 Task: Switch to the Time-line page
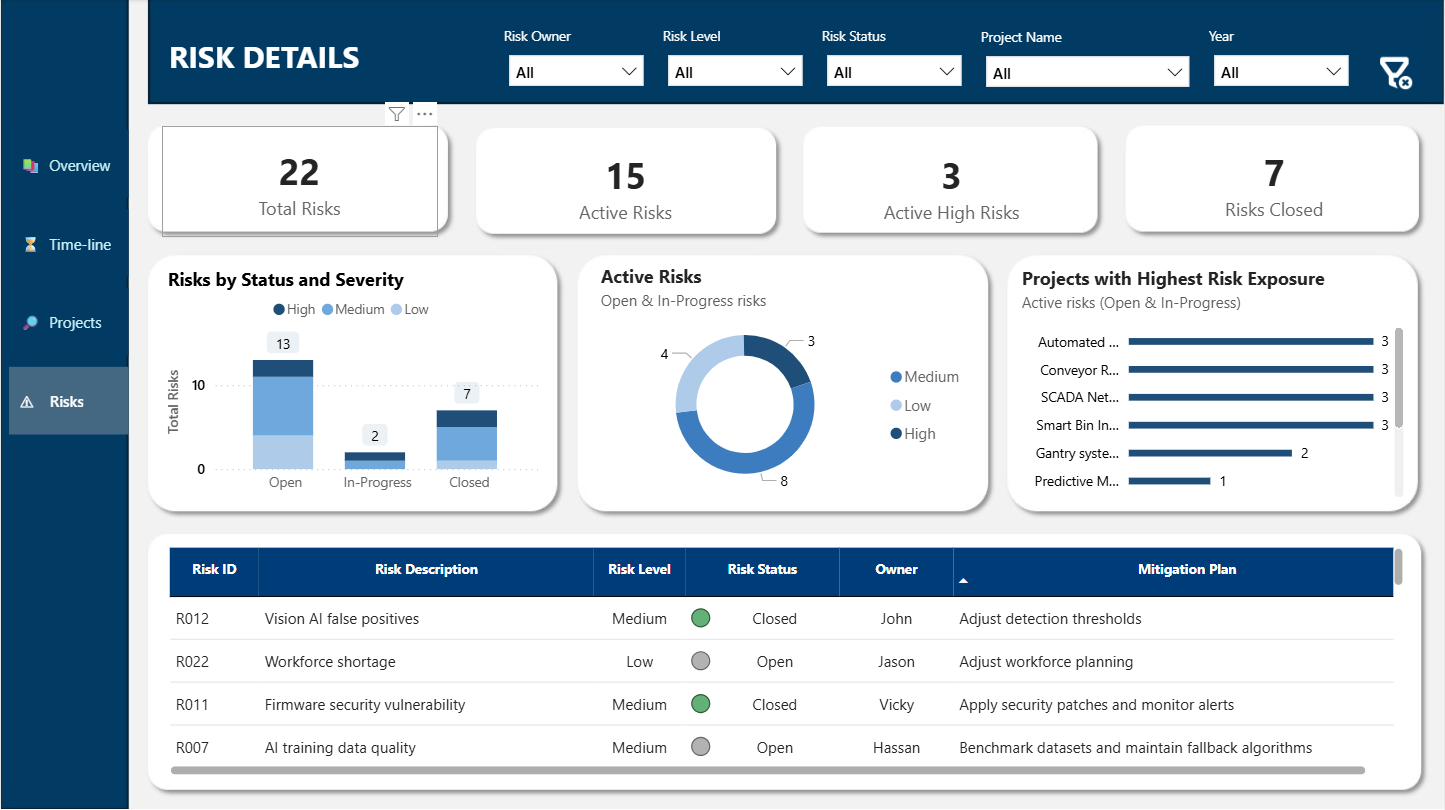80,245
